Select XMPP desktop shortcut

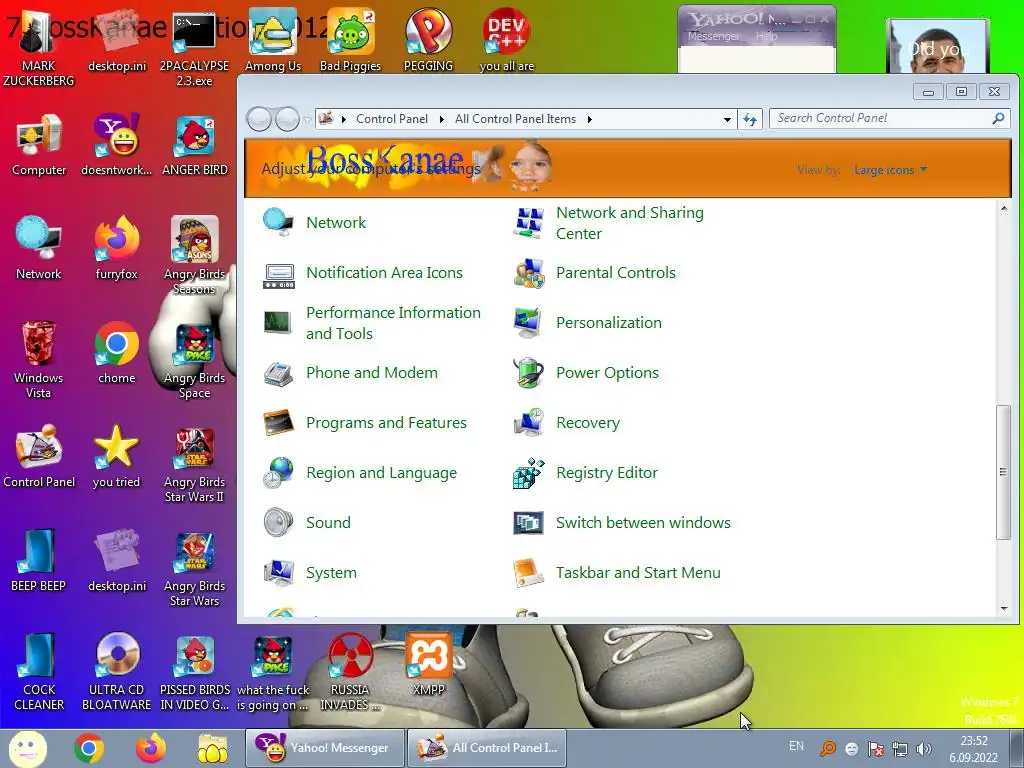coord(428,664)
